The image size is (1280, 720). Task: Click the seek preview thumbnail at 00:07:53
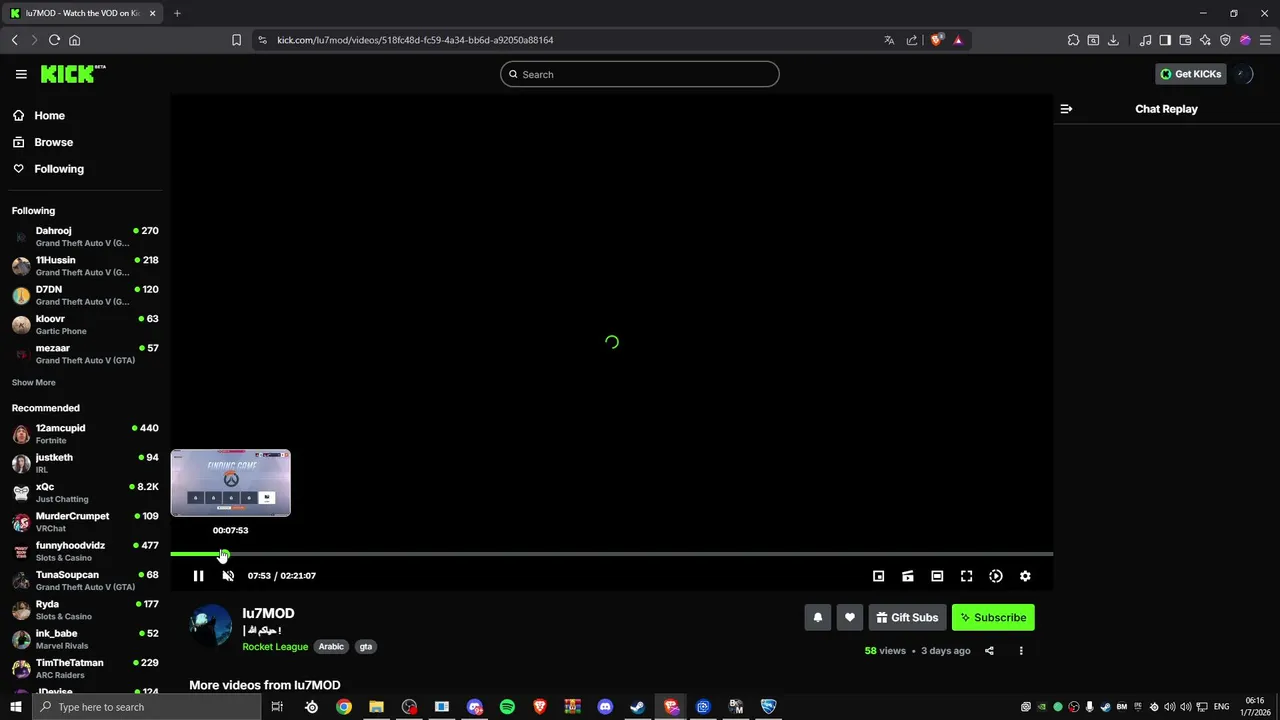[230, 483]
